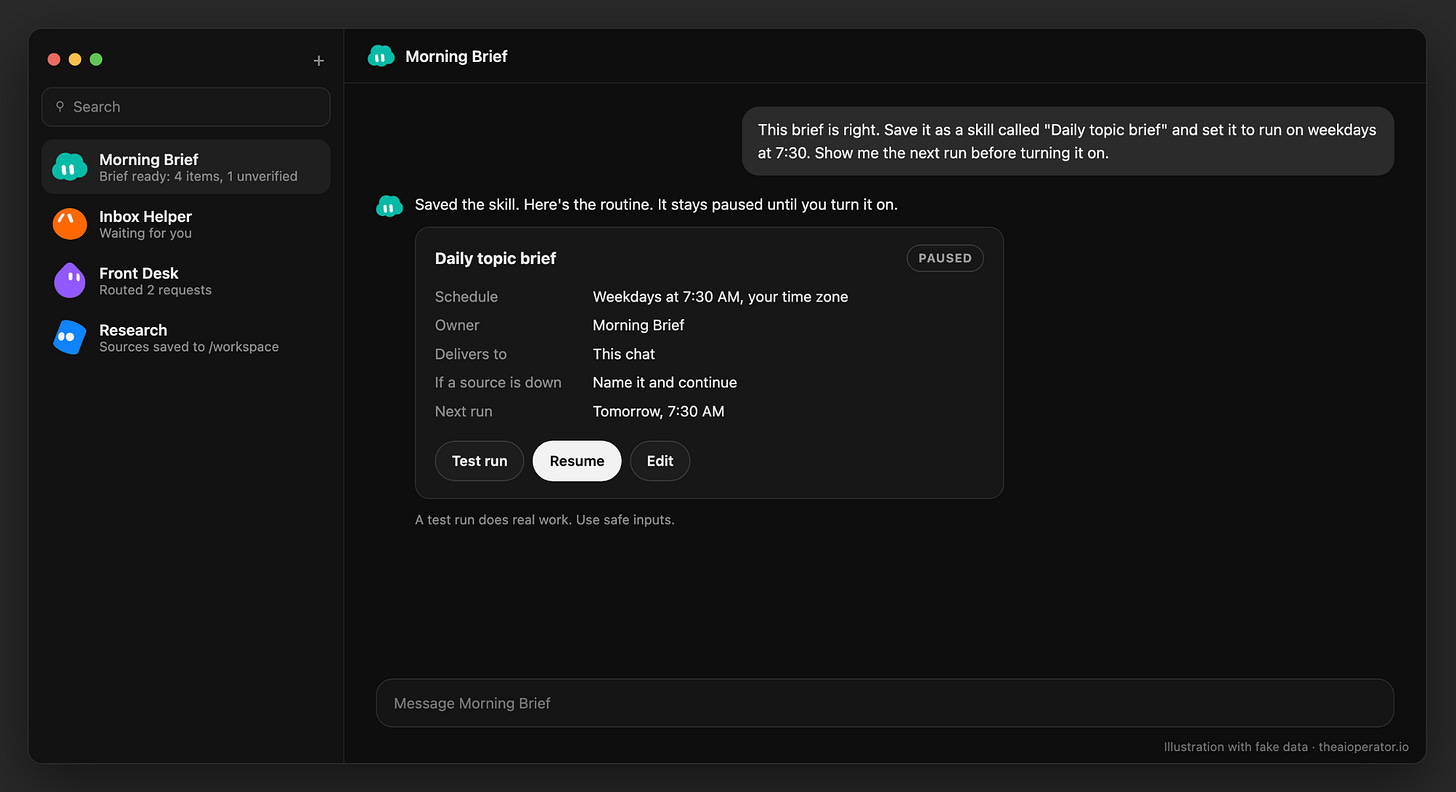1456x792 pixels.
Task: Click the PAUSED status badge
Action: coord(945,258)
